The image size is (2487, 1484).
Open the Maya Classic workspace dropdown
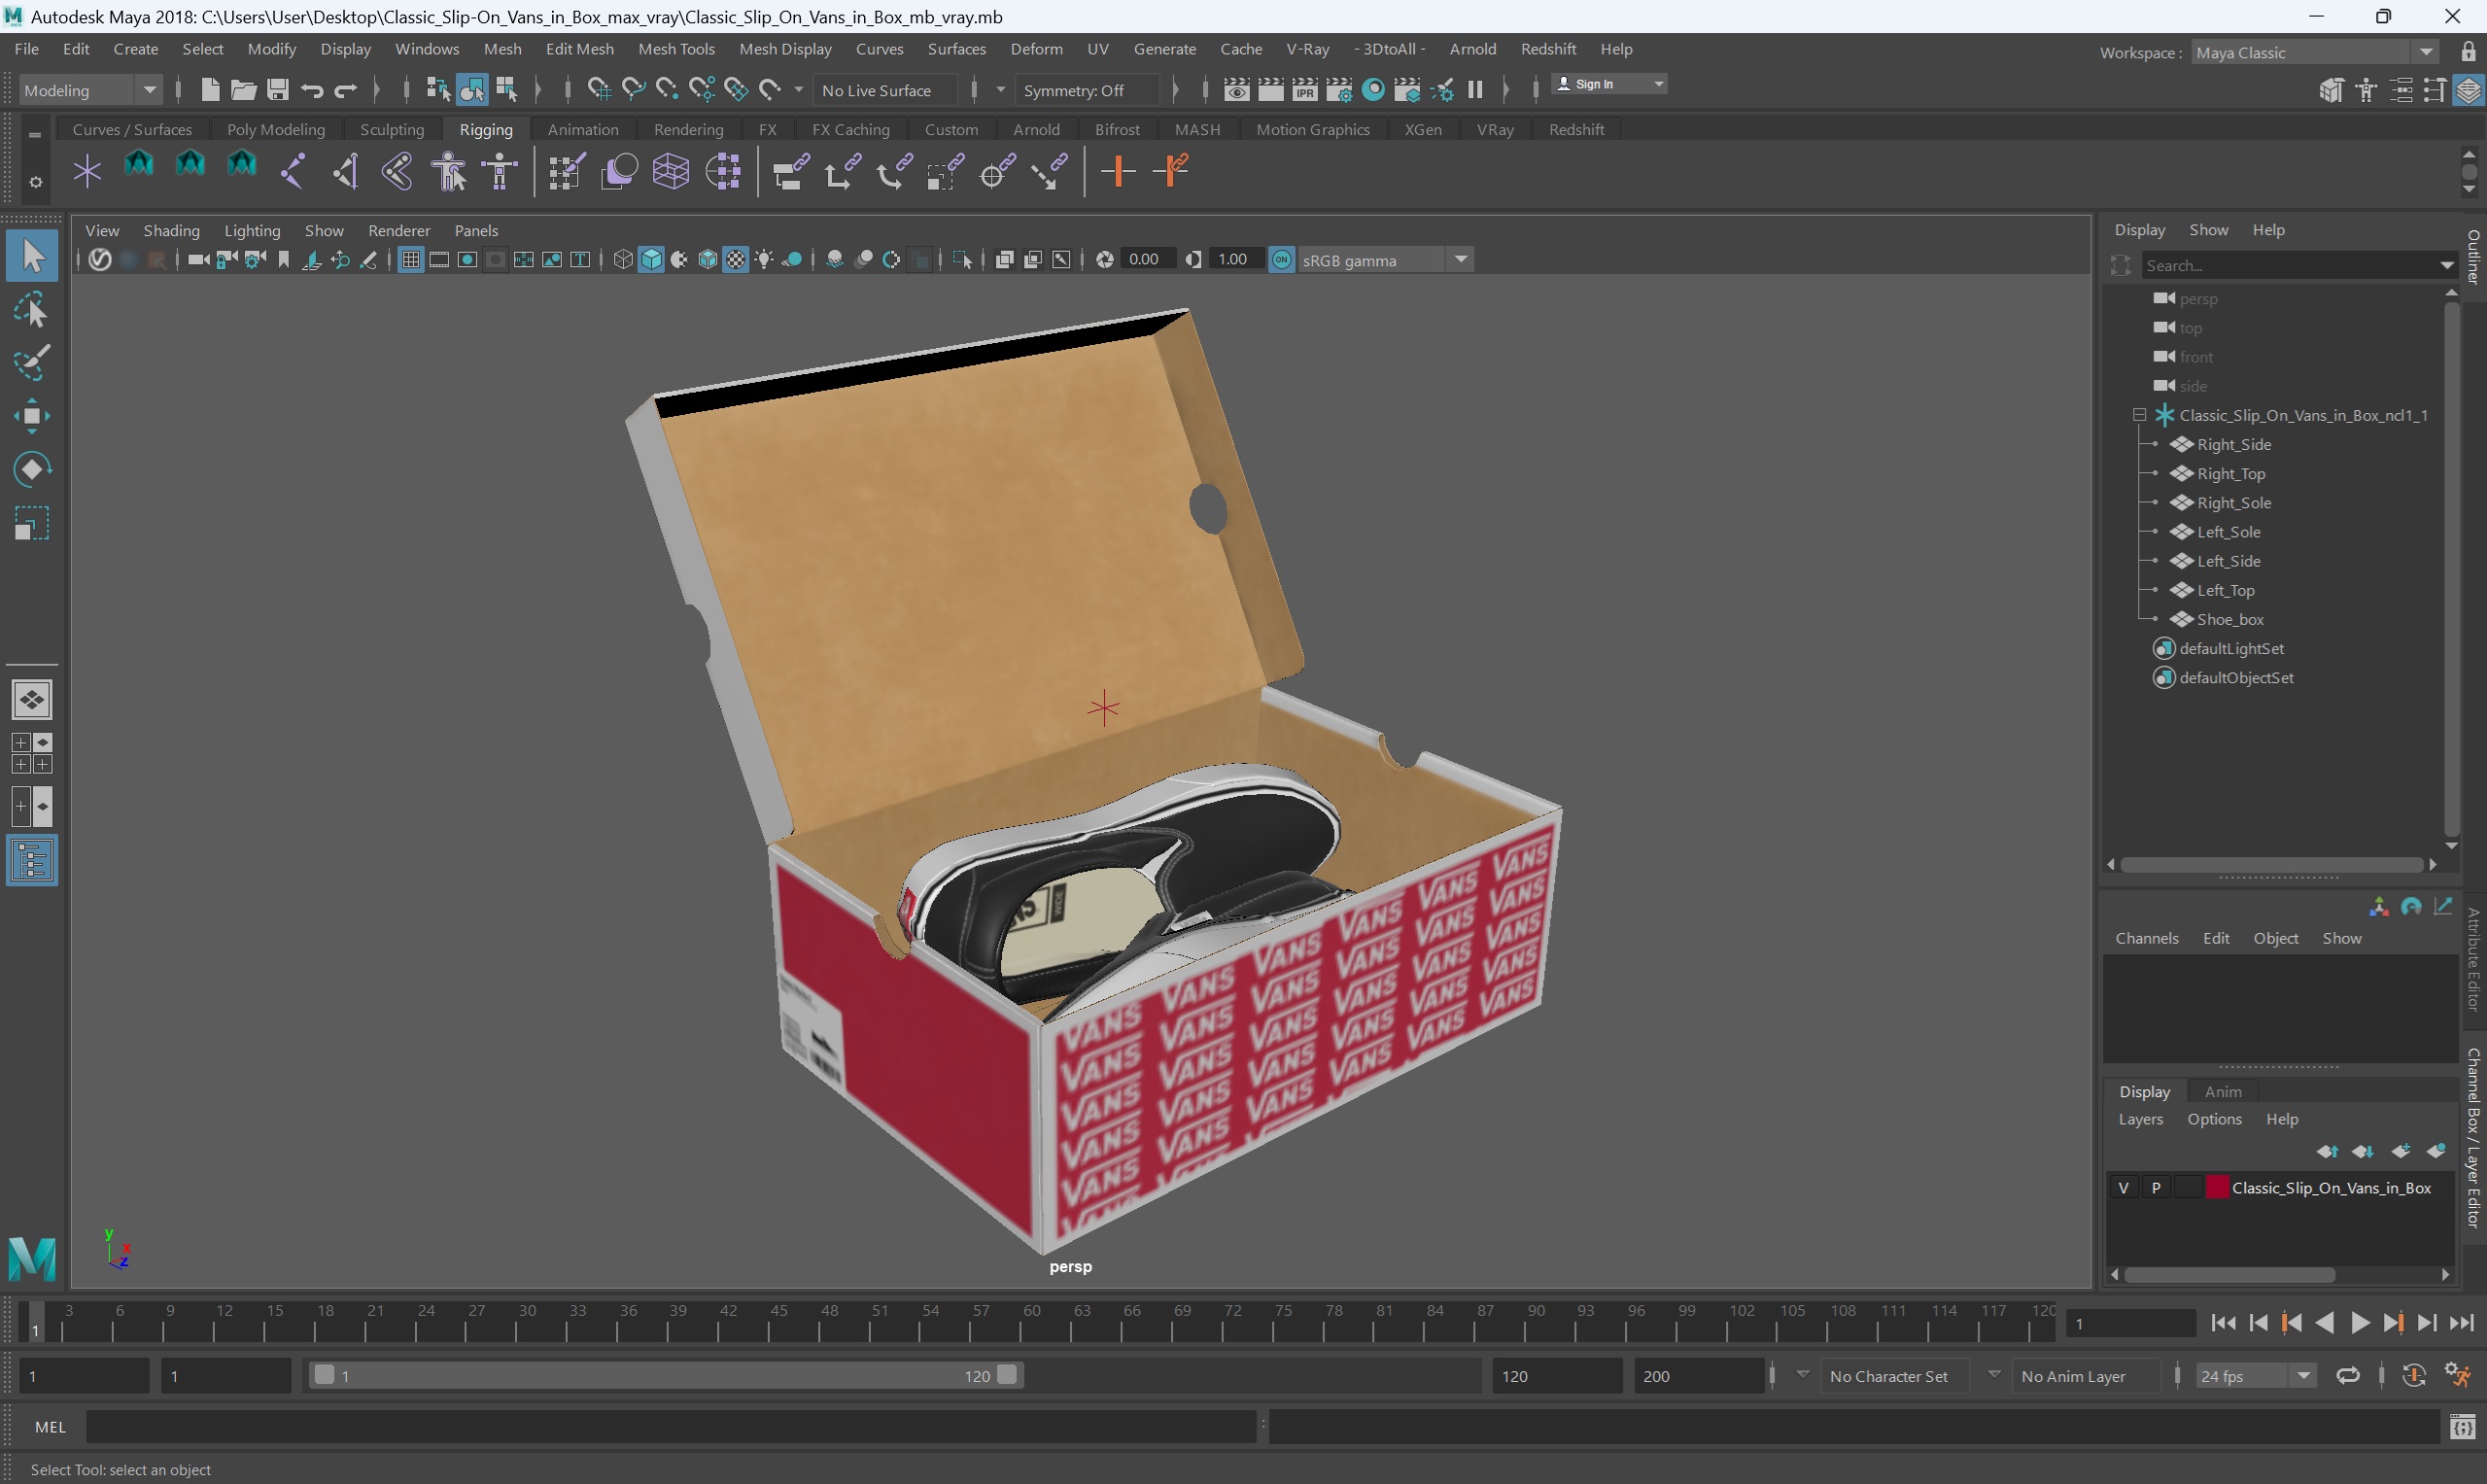tap(2315, 52)
